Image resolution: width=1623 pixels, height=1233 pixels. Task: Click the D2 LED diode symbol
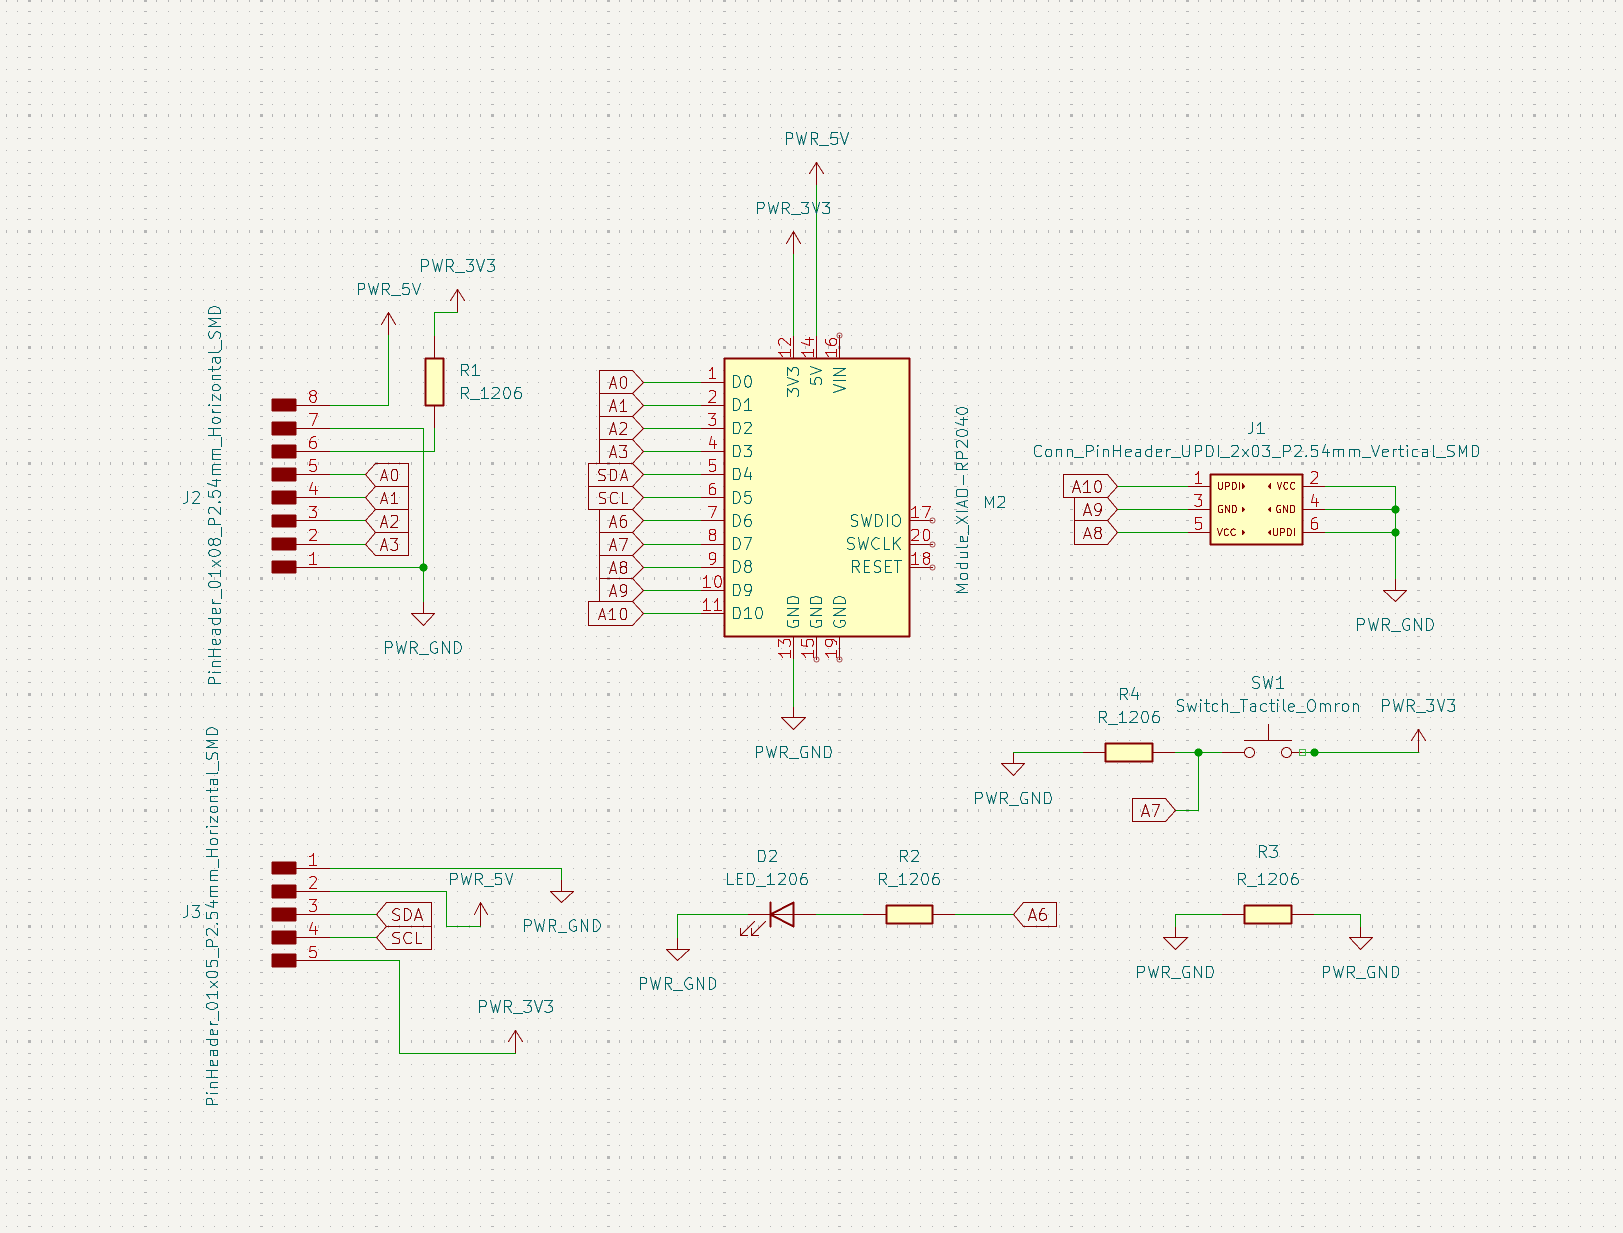click(781, 914)
